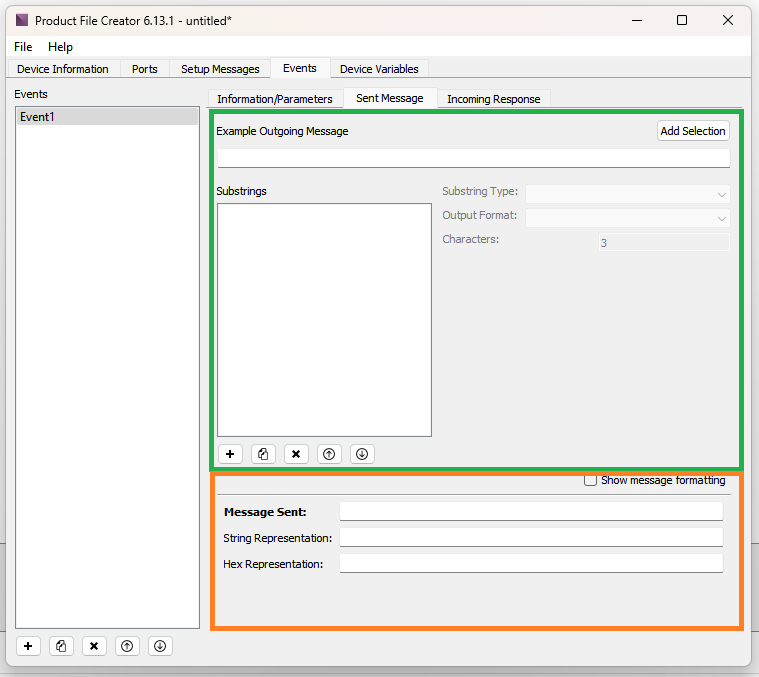Add a new substring with plus icon

tap(230, 454)
